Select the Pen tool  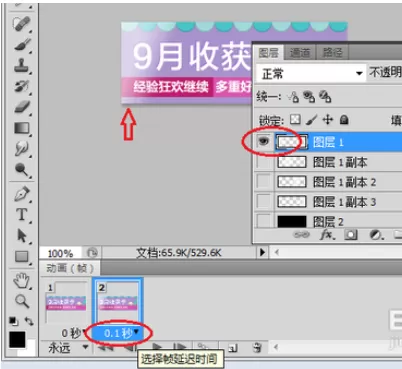click(x=22, y=194)
